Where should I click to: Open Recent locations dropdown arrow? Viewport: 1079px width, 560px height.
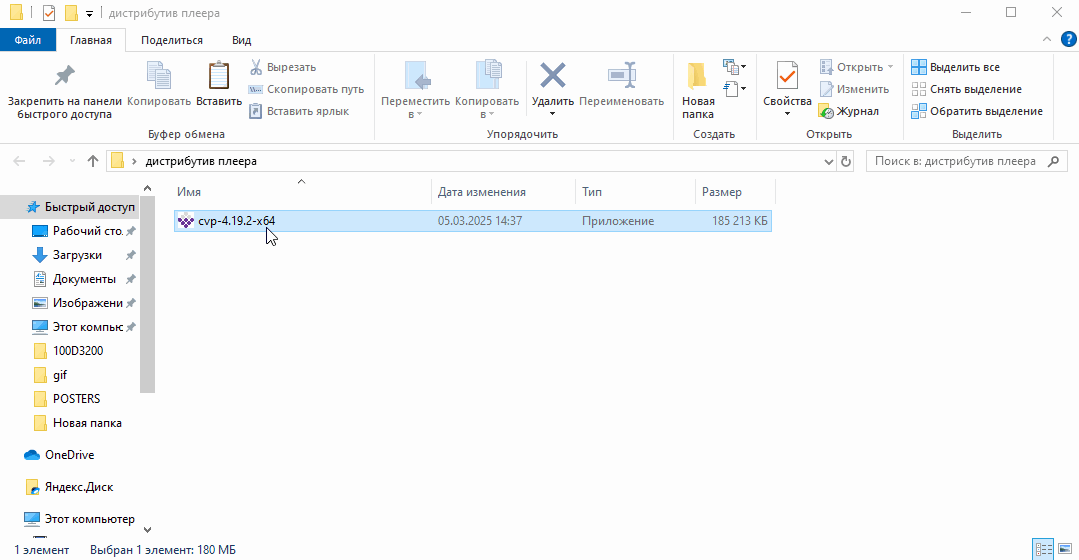coord(71,161)
